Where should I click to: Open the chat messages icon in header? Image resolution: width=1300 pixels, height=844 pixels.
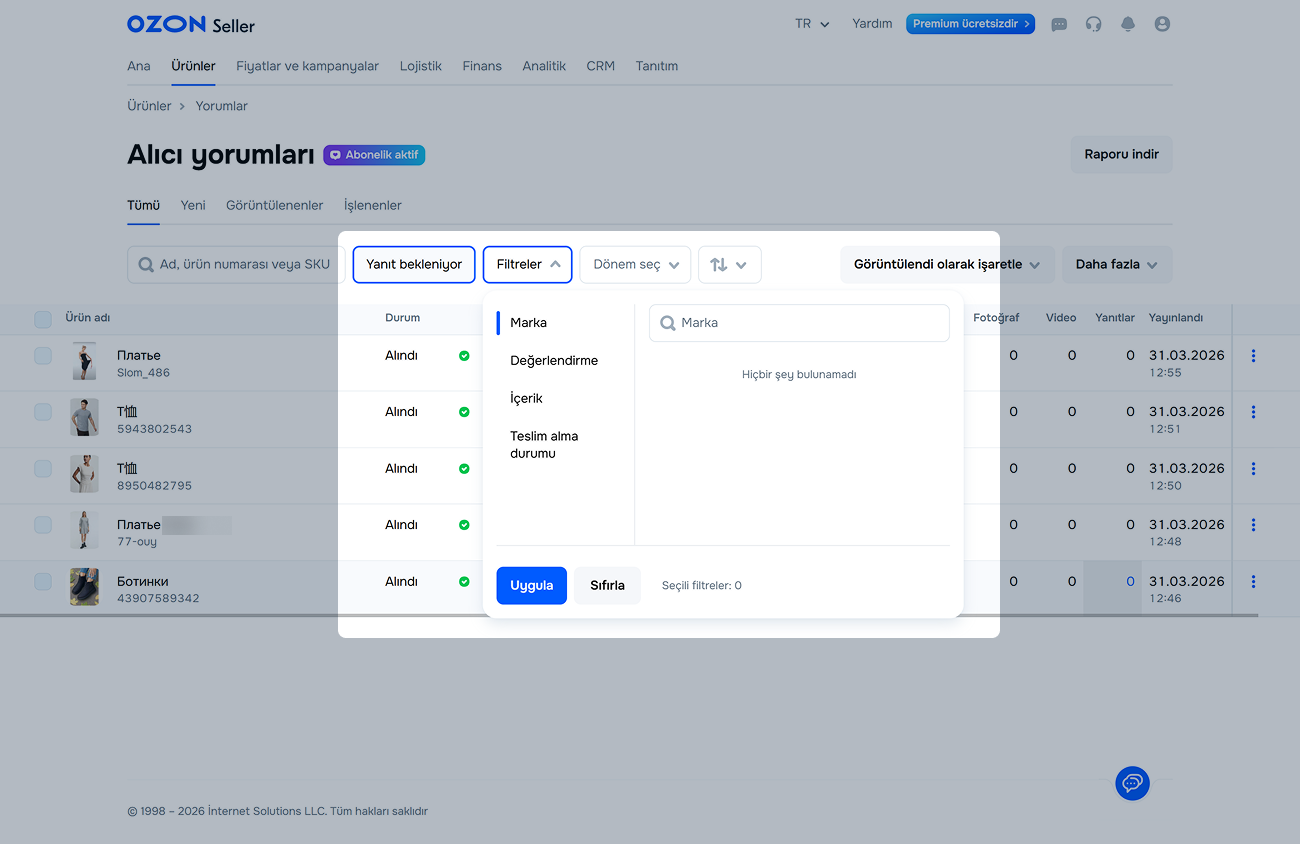(x=1059, y=24)
